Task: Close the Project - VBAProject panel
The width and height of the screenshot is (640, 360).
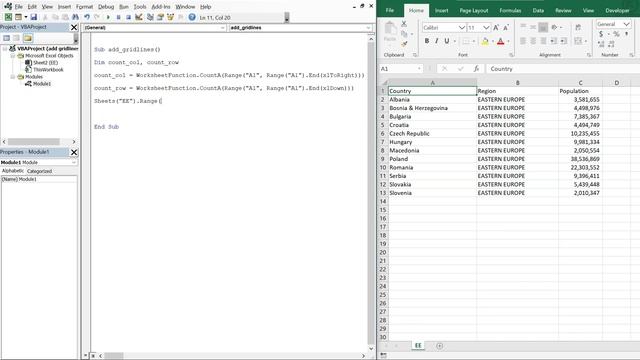Action: (74, 27)
